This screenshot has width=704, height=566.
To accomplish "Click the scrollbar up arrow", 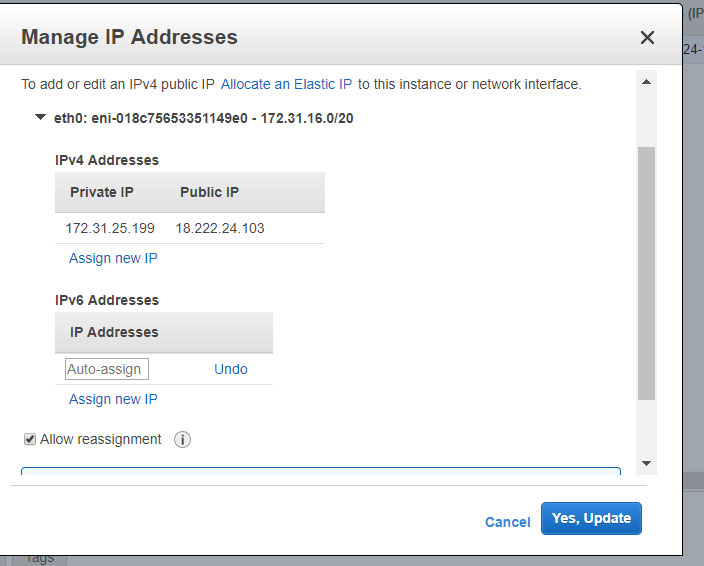I will (647, 82).
